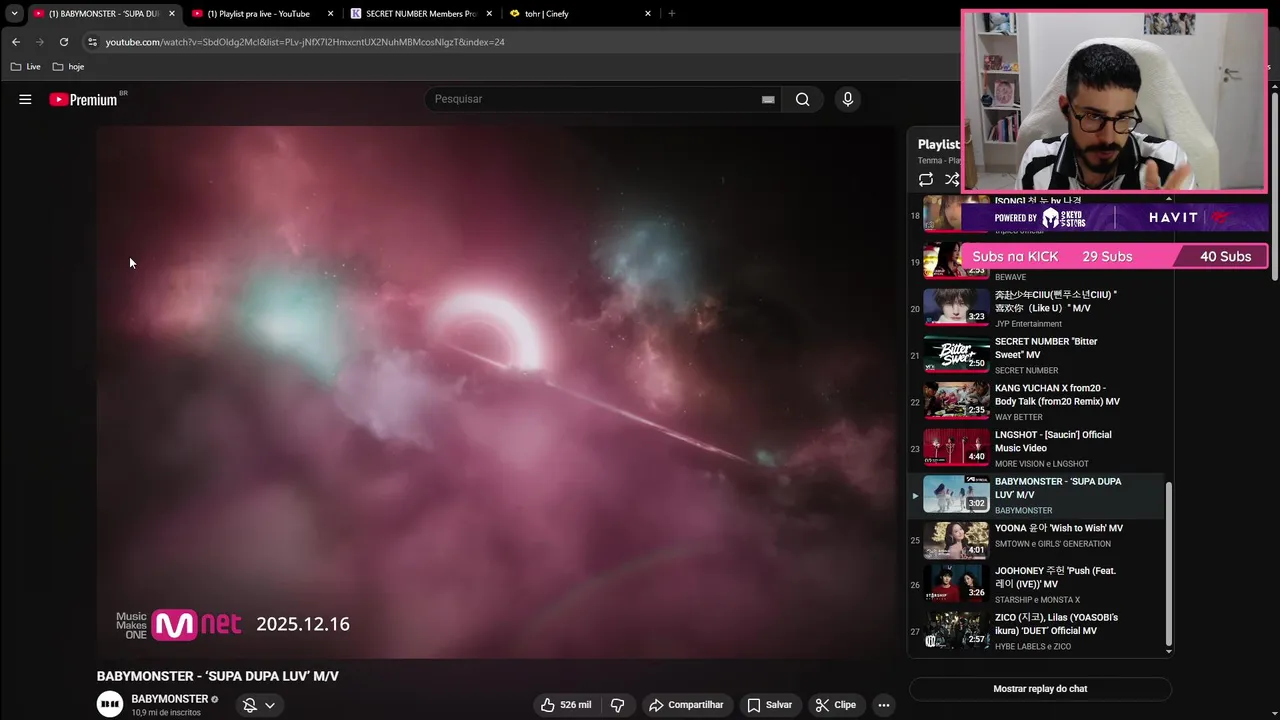Screen dimensions: 1280x720
Task: Save video with the Salvar button
Action: (770, 705)
